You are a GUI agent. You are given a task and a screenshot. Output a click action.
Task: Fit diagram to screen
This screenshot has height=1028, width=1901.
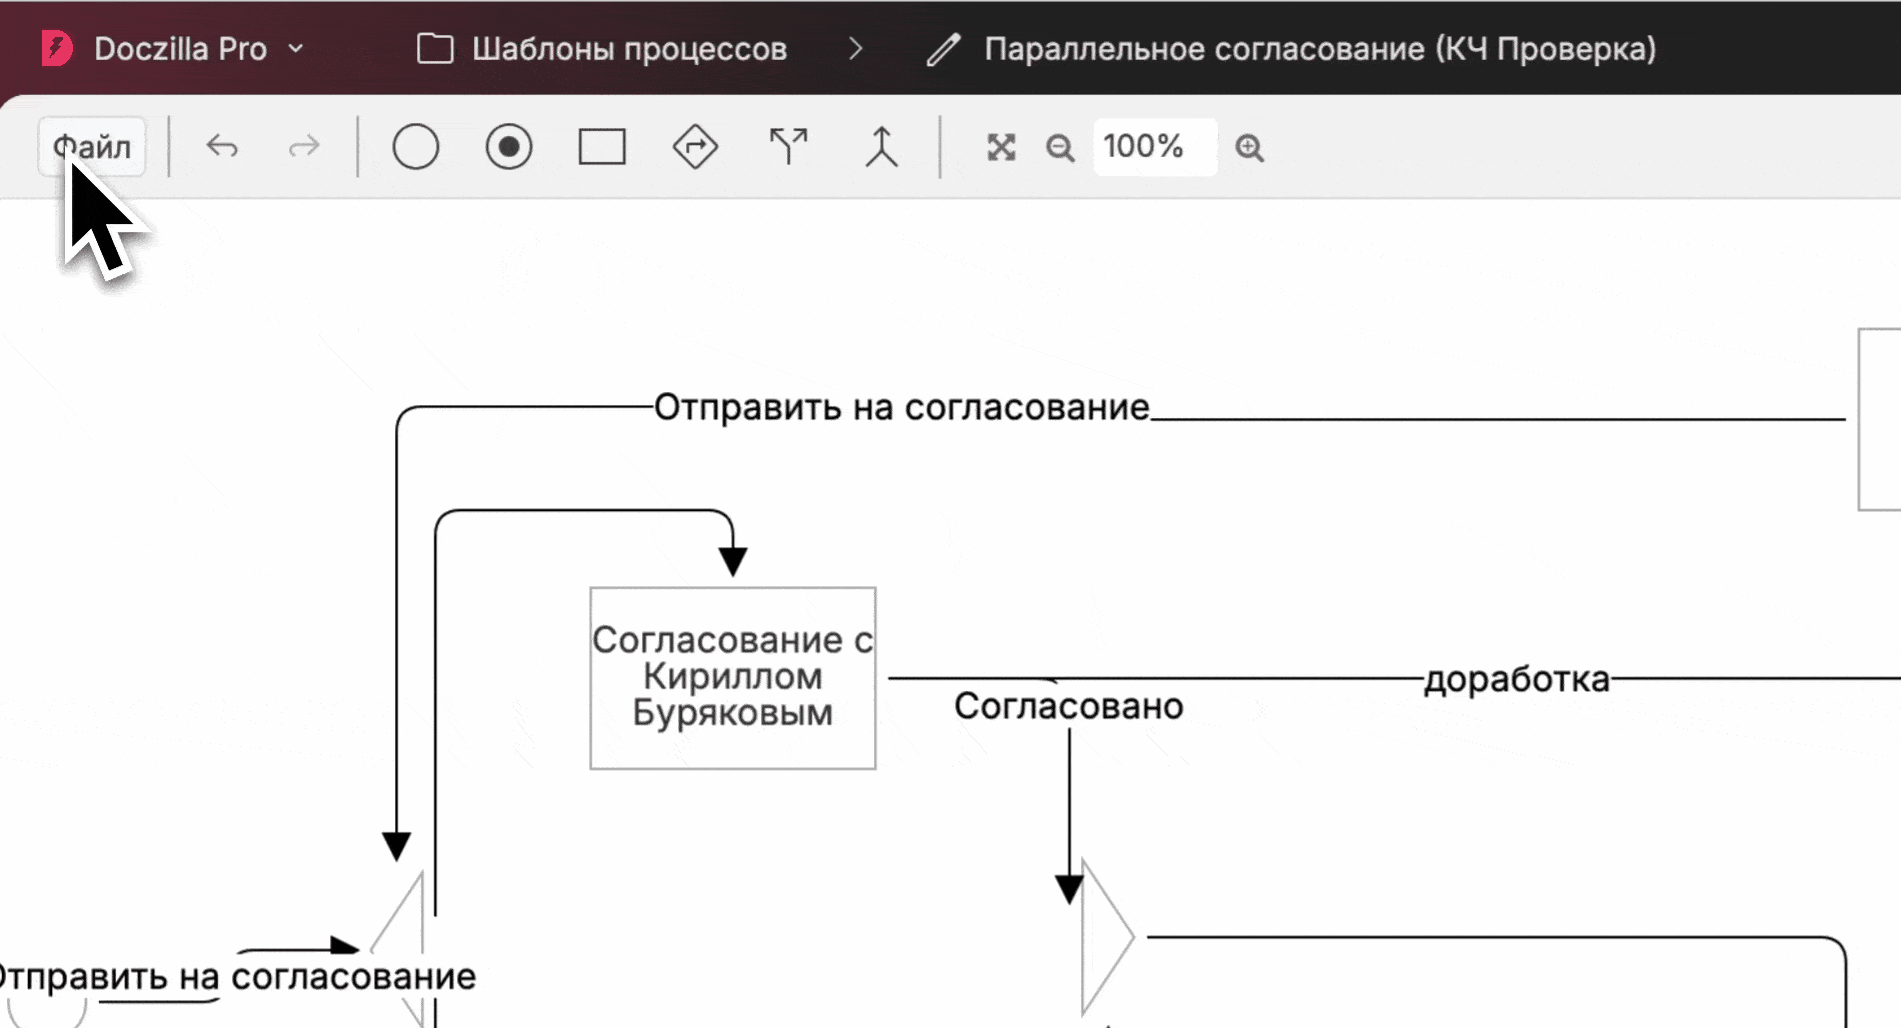[x=1001, y=147]
